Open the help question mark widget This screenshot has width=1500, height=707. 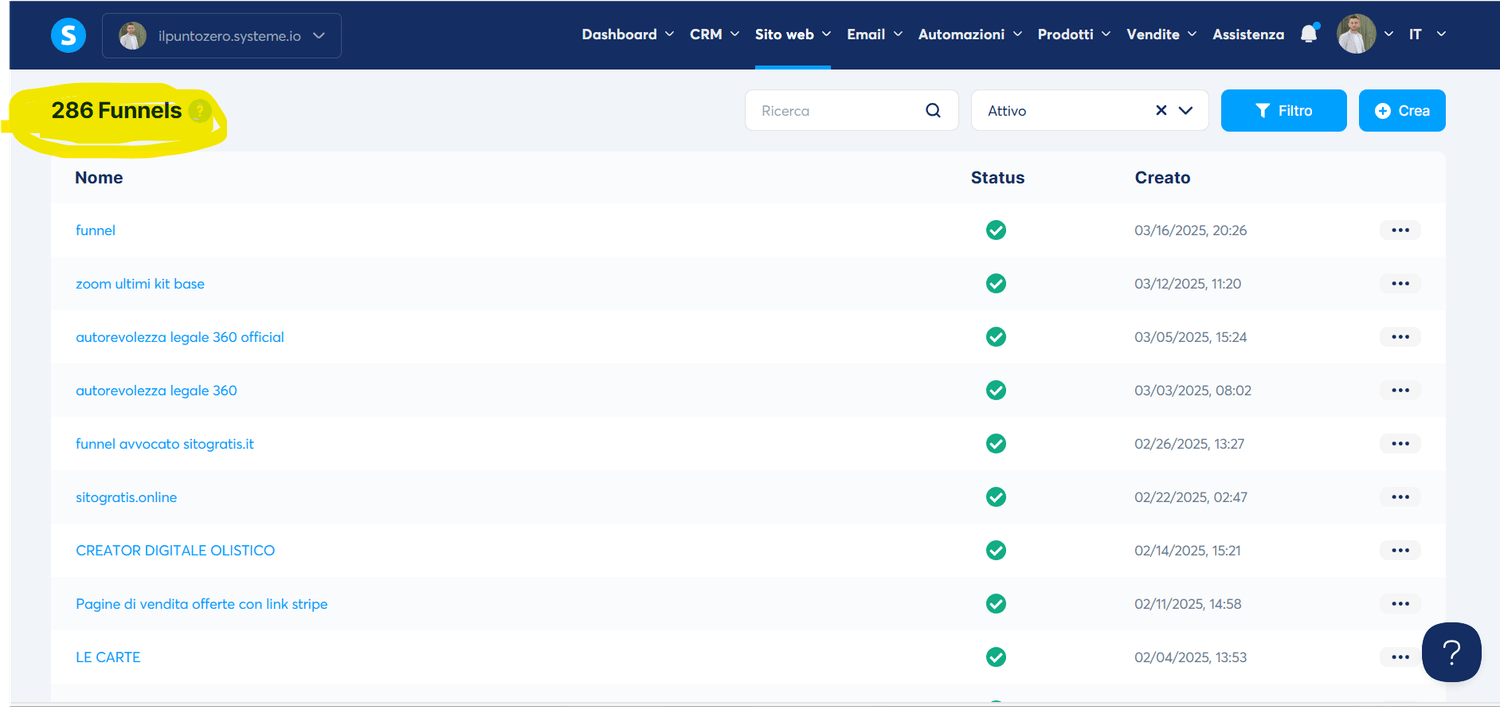(1451, 652)
